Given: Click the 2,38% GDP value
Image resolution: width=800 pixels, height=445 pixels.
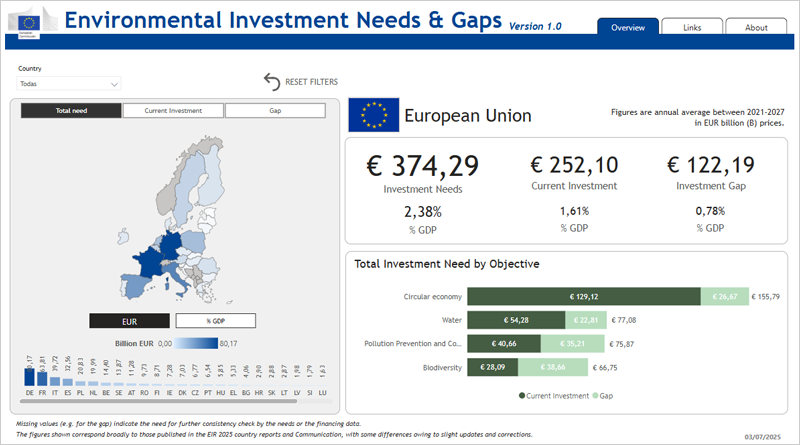Looking at the screenshot, I should click(423, 211).
